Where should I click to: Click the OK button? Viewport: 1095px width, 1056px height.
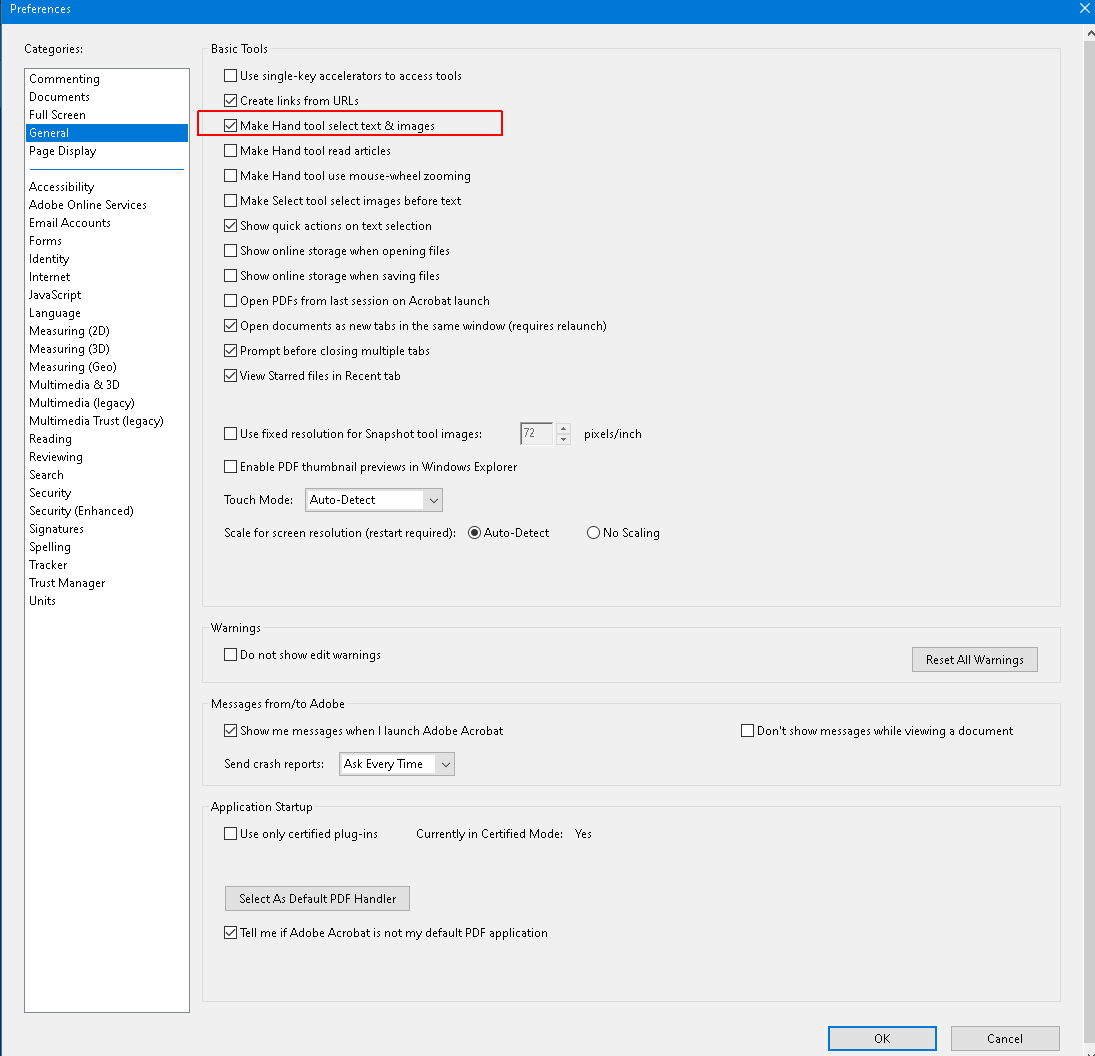click(881, 1038)
